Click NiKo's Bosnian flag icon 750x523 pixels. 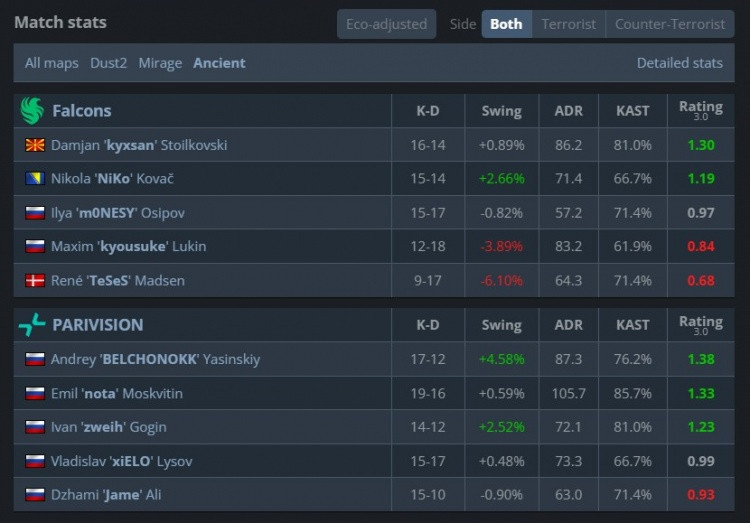35,179
